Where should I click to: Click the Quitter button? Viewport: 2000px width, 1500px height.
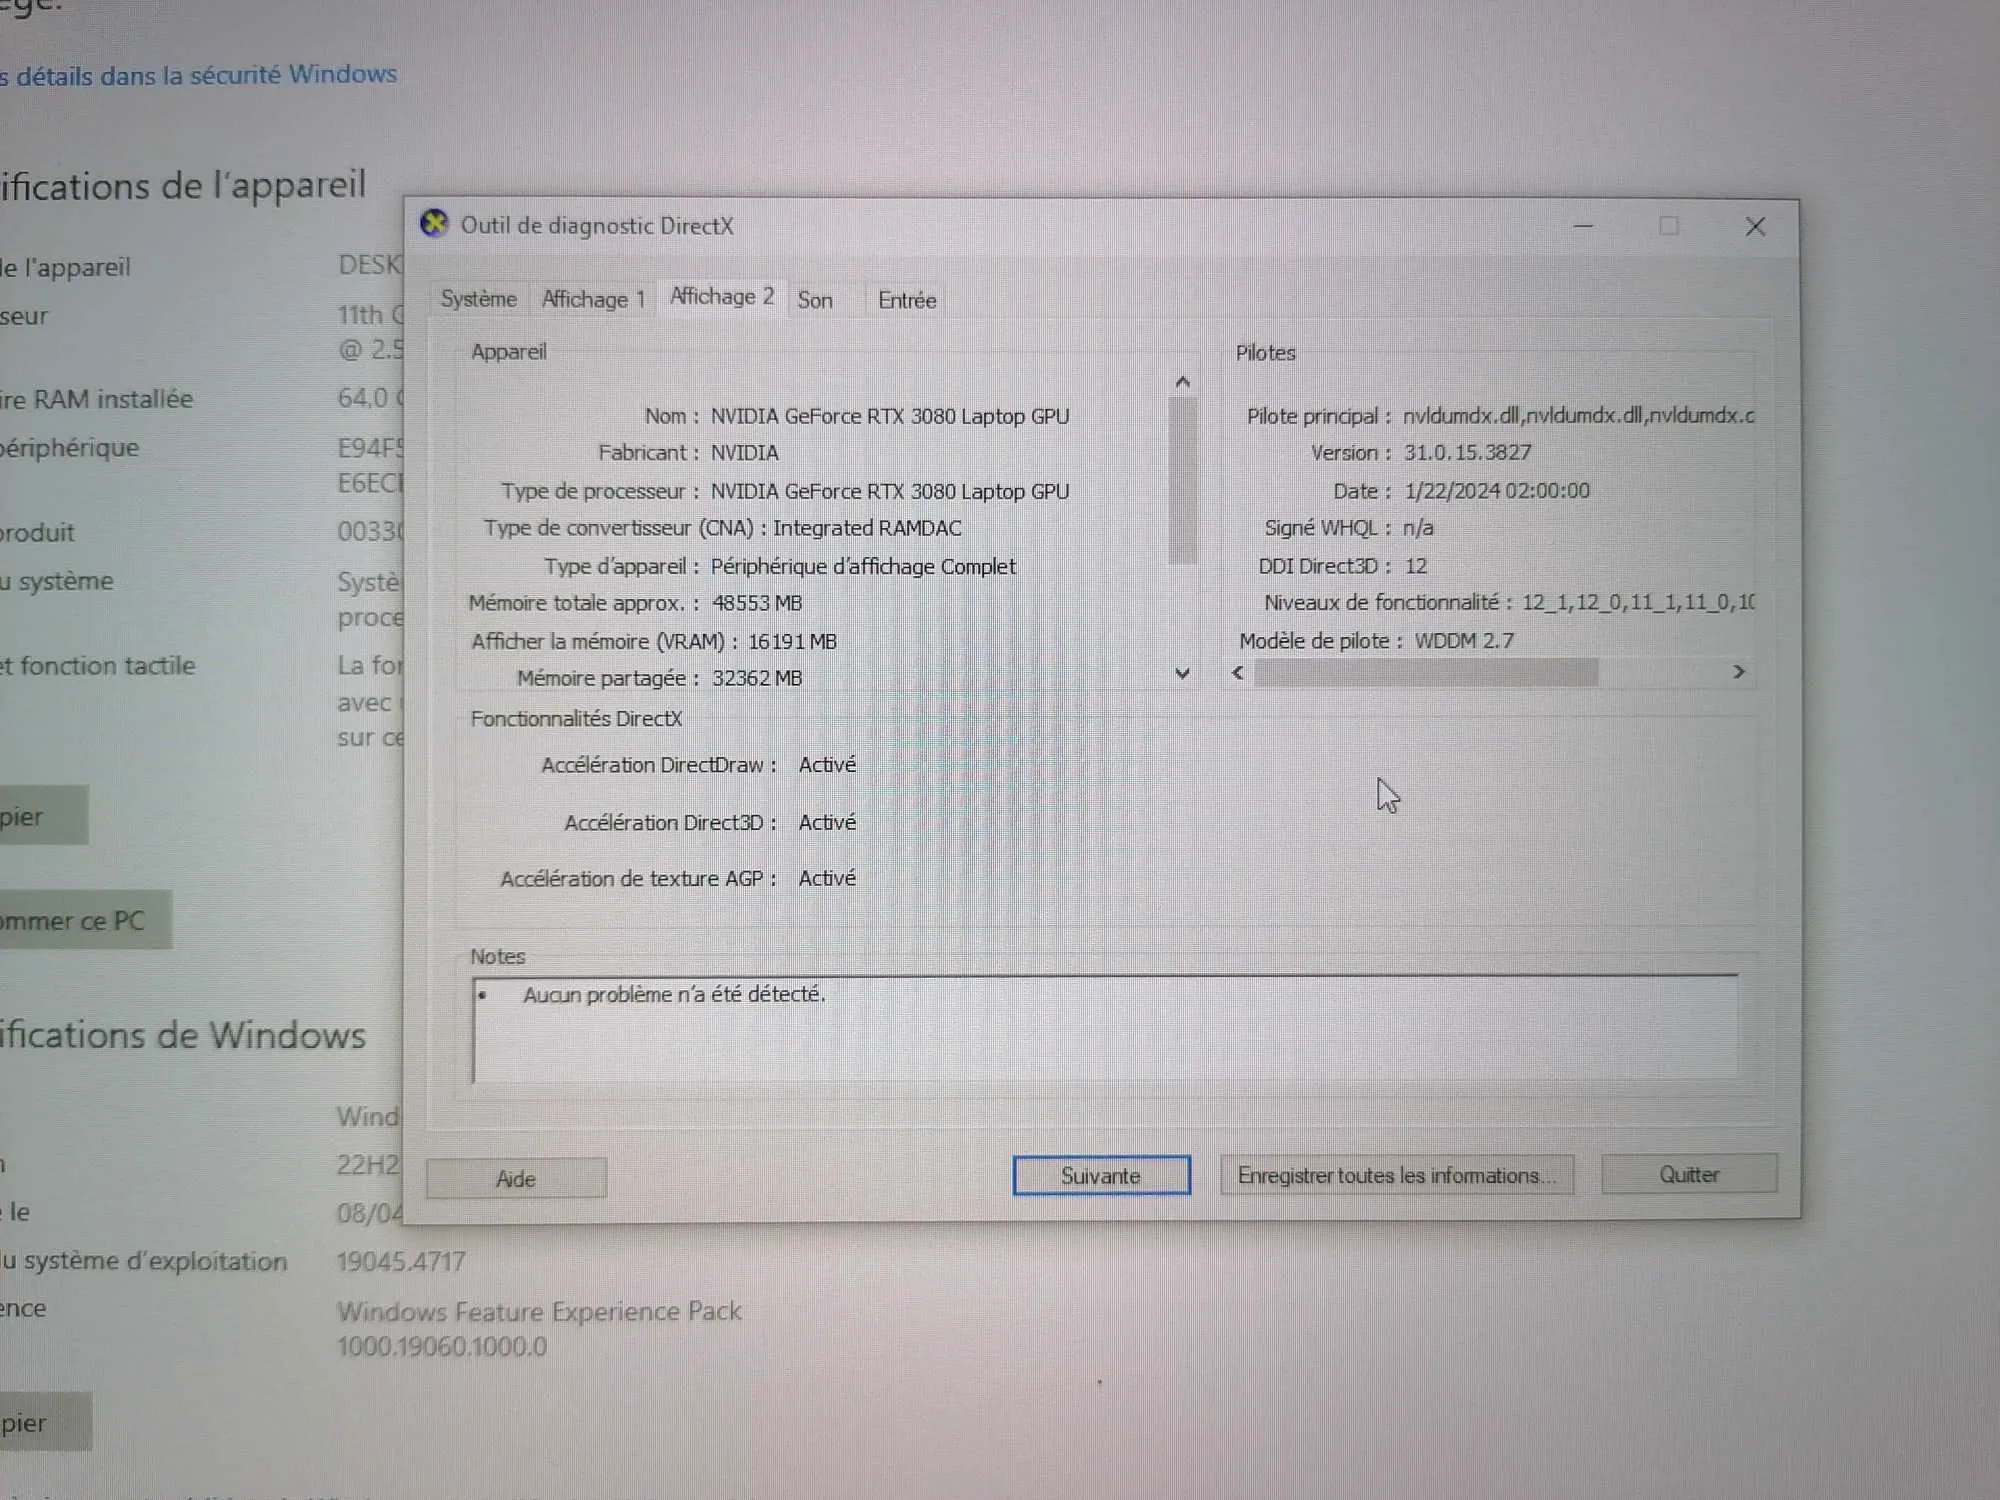[1689, 1174]
